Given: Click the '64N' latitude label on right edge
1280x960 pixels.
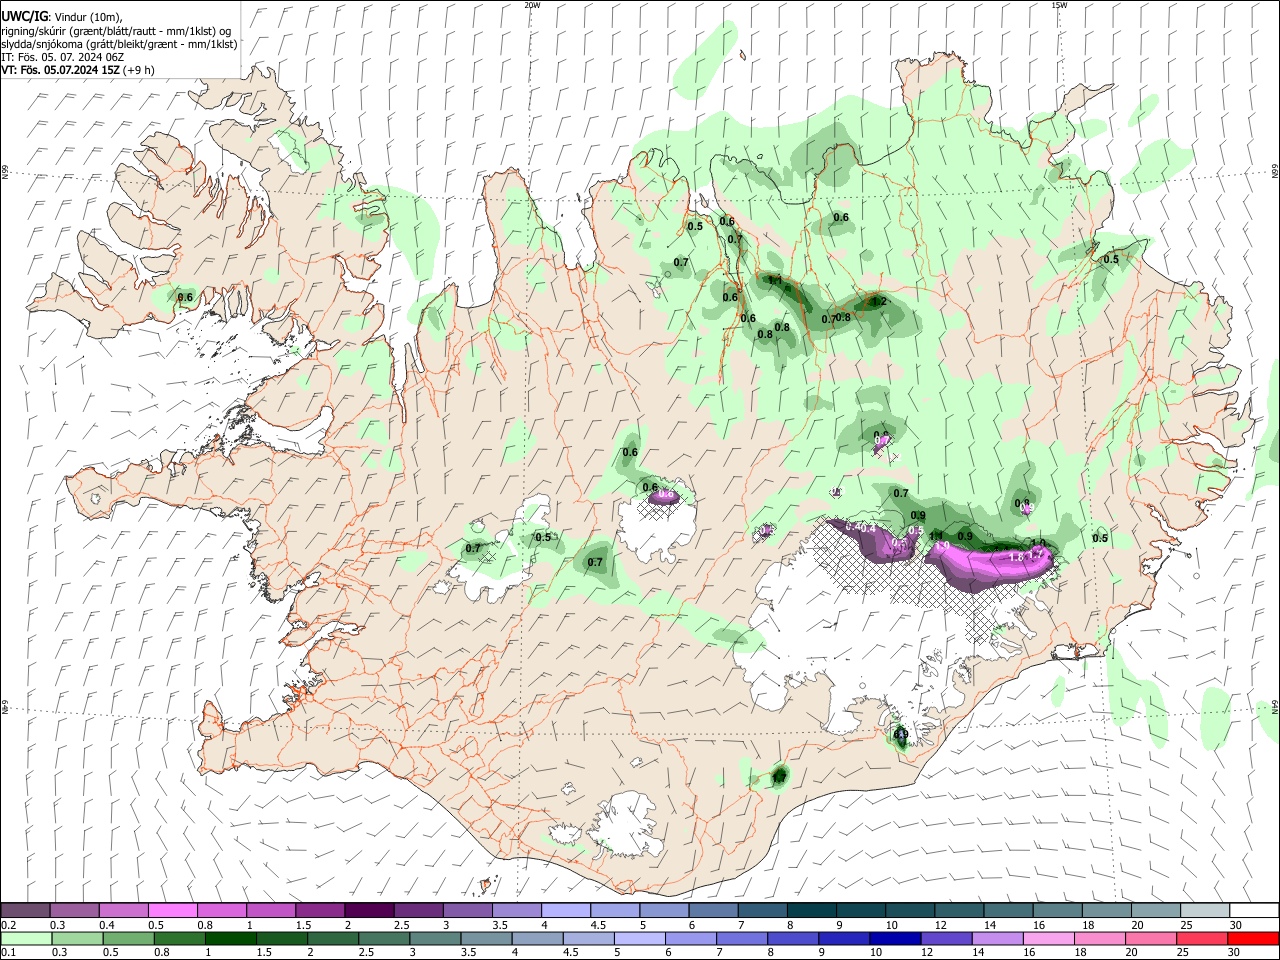Looking at the screenshot, I should (x=1275, y=707).
